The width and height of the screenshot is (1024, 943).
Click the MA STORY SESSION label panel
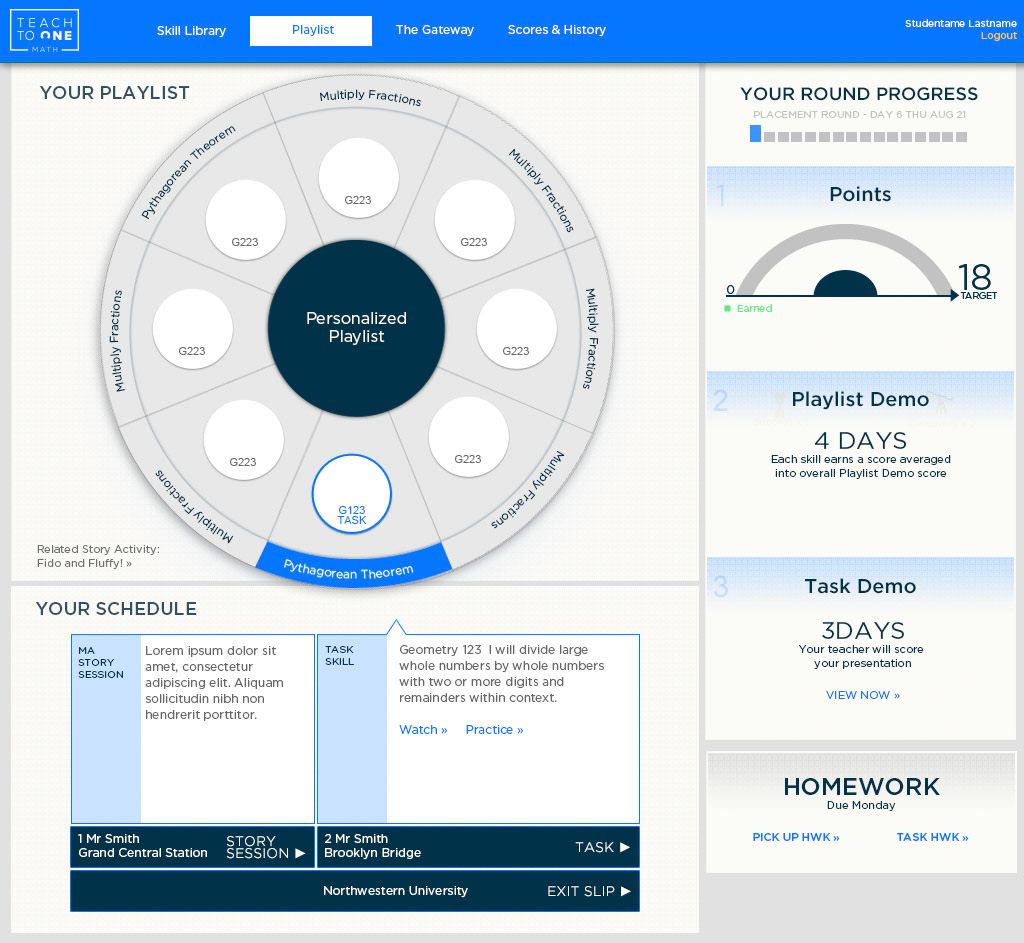tap(106, 728)
